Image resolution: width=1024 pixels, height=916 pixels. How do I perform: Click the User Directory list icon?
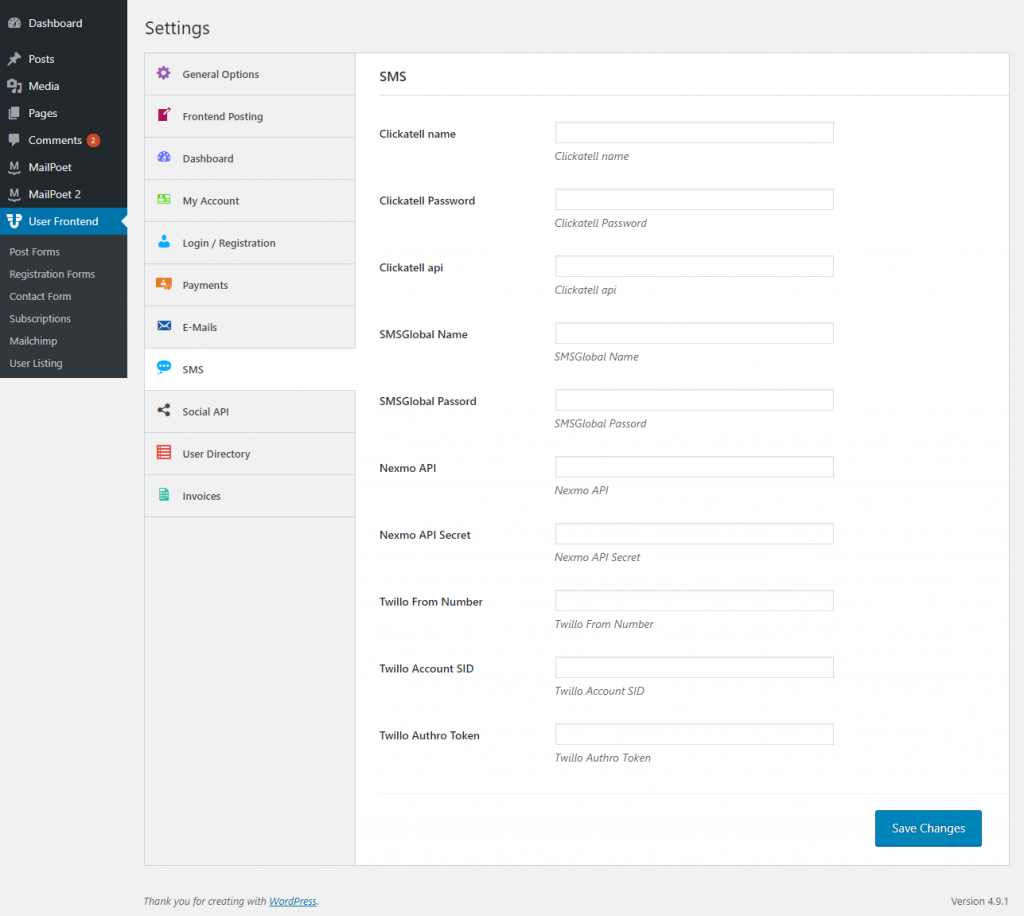[164, 453]
